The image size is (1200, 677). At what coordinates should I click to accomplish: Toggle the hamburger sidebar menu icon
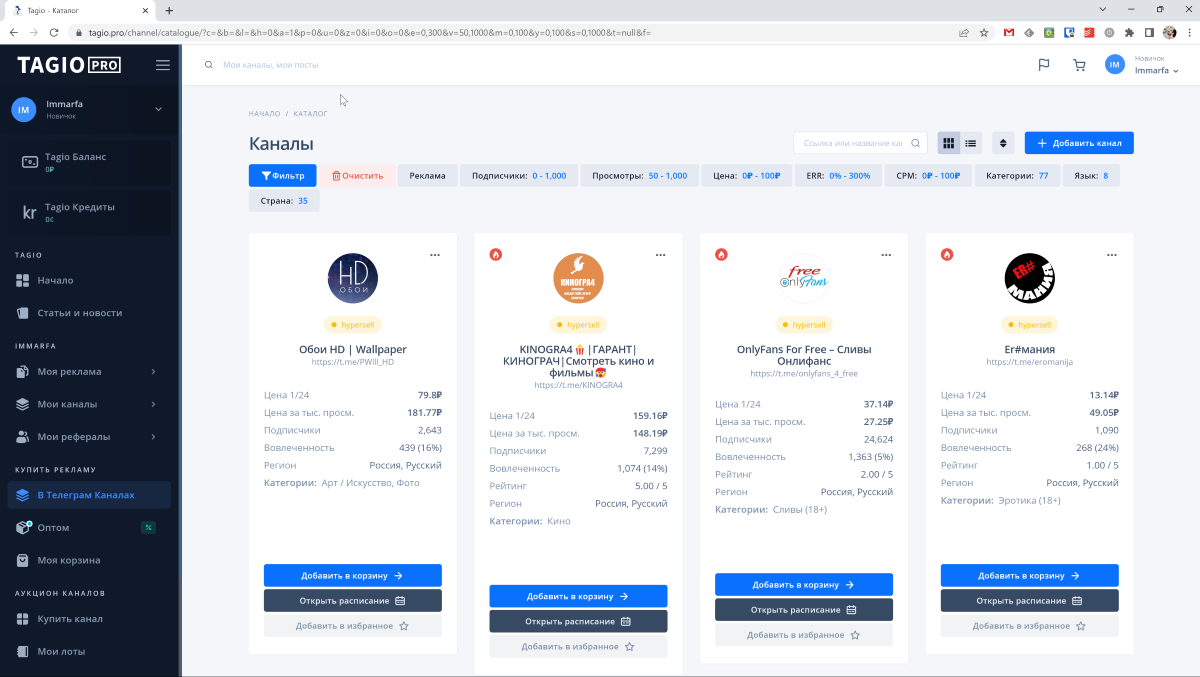pyautogui.click(x=163, y=65)
